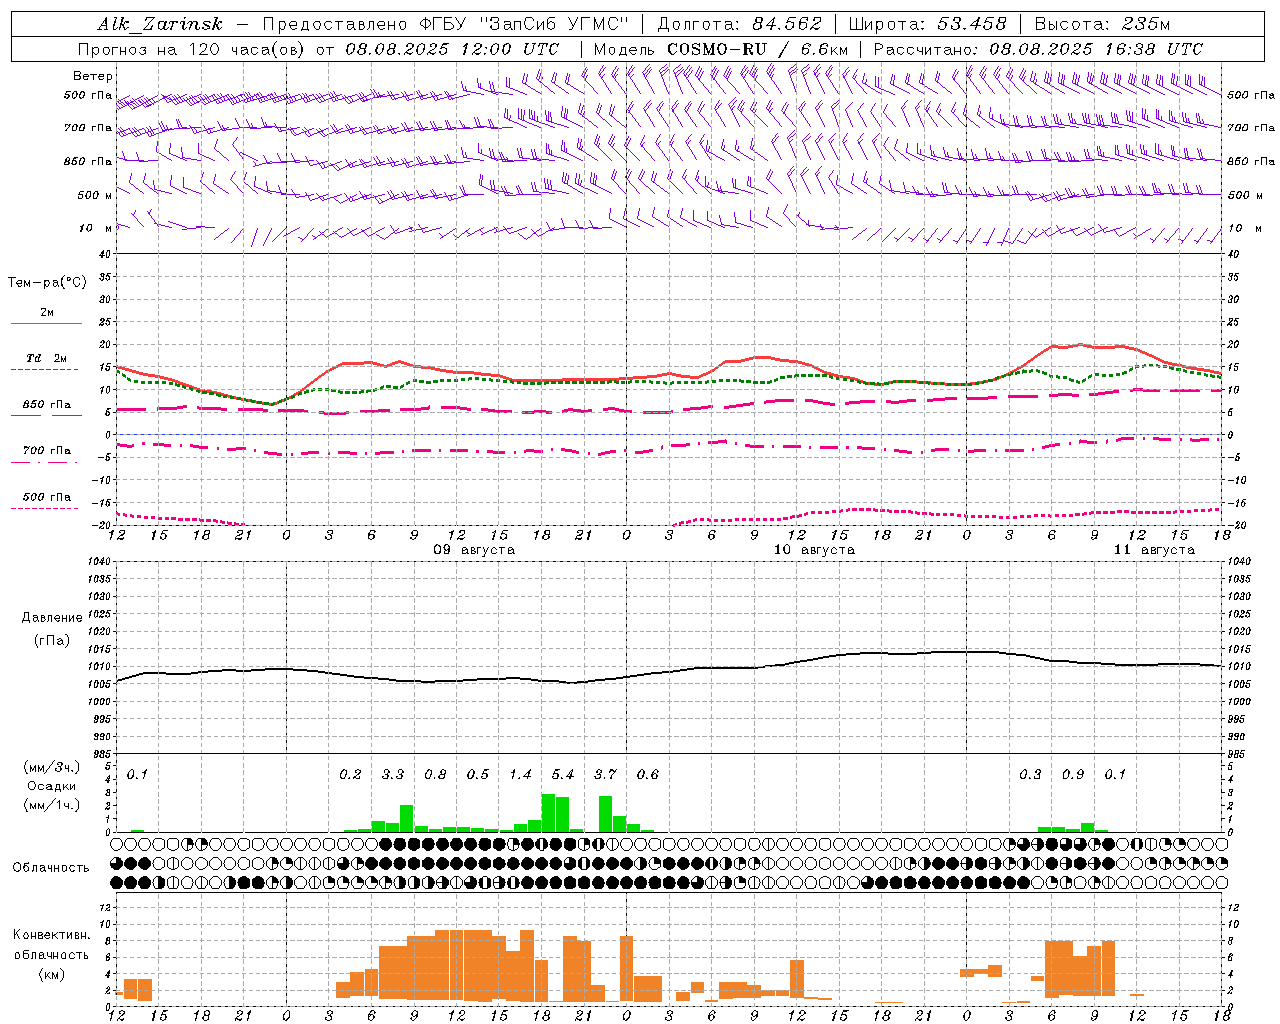Click the (мм/3ч.) units label
1280x1024 pixels.
[x=52, y=768]
